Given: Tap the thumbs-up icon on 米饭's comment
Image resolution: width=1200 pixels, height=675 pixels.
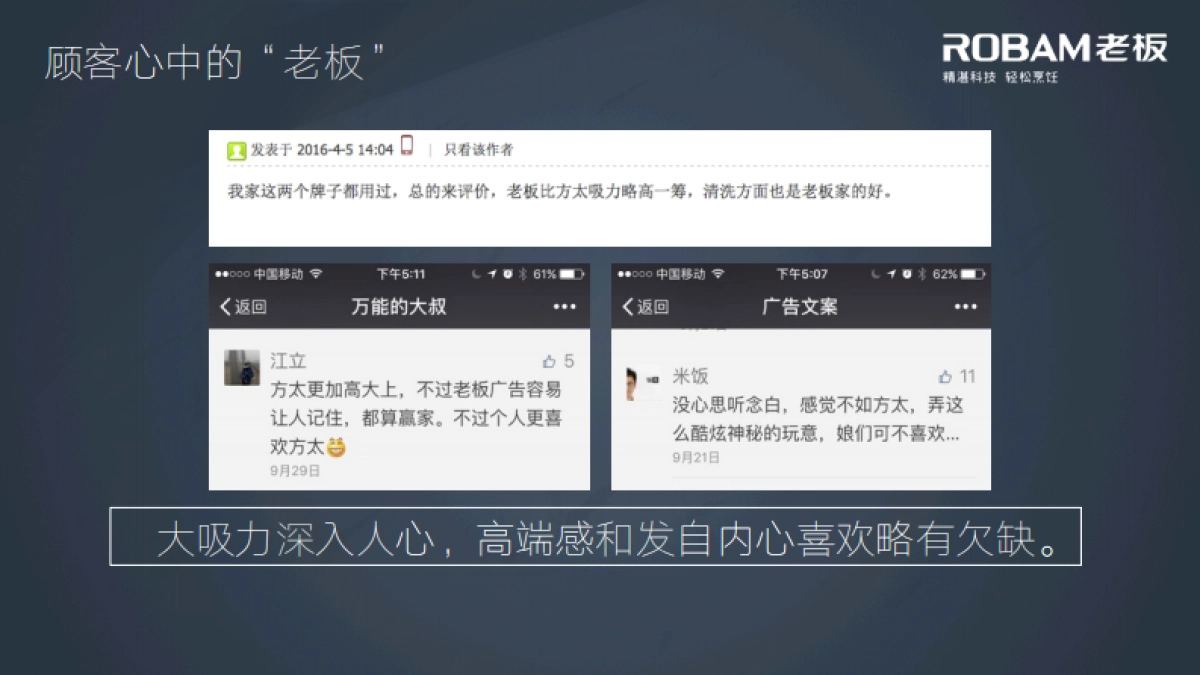Looking at the screenshot, I should (x=942, y=376).
